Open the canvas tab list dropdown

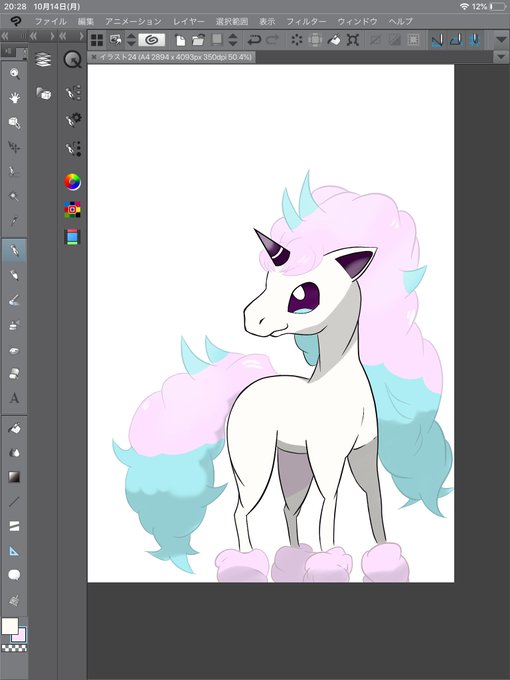point(501,57)
